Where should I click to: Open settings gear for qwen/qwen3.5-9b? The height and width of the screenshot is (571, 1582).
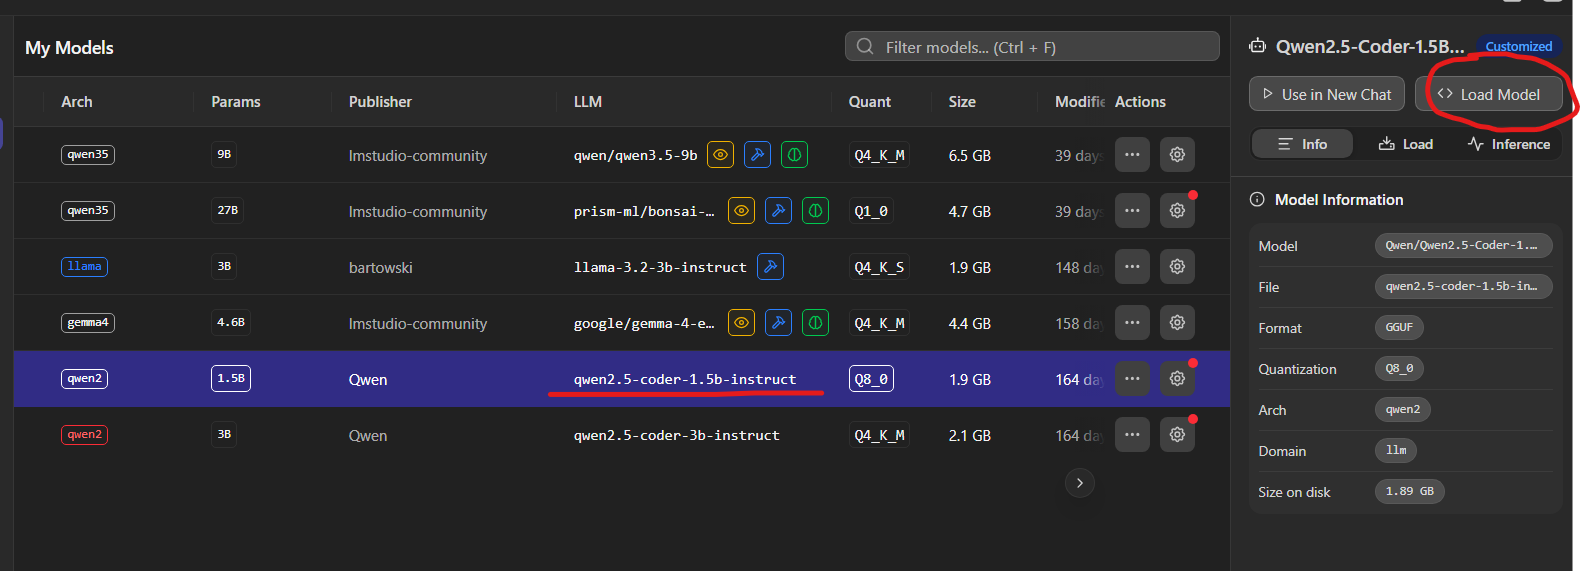point(1177,155)
